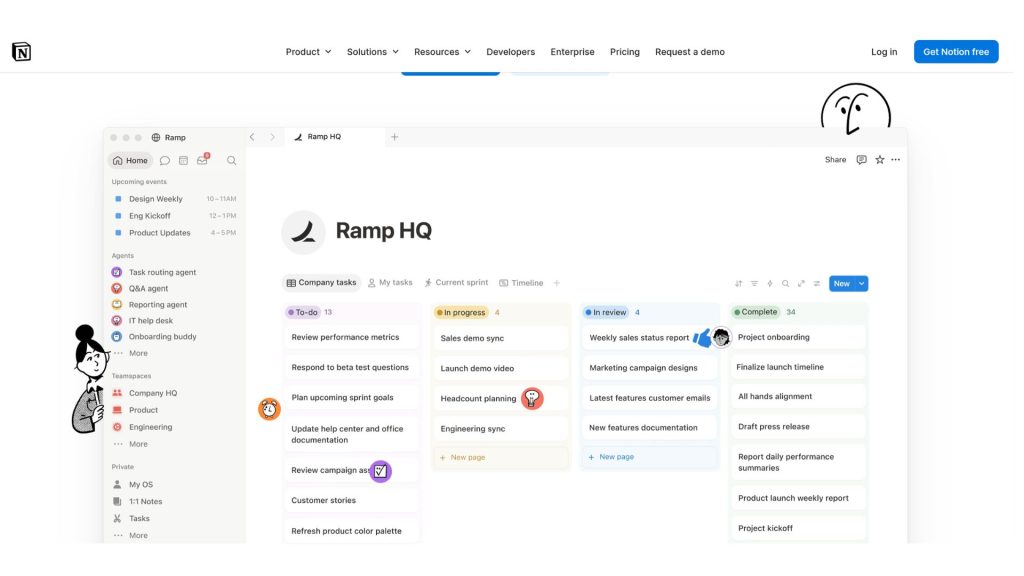Click the lightbulb avatar on Headcount planning

pos(532,398)
